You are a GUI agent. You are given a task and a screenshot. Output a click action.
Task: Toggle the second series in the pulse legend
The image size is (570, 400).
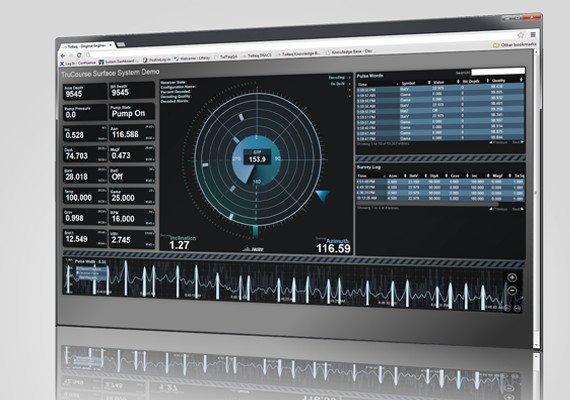coord(88,273)
